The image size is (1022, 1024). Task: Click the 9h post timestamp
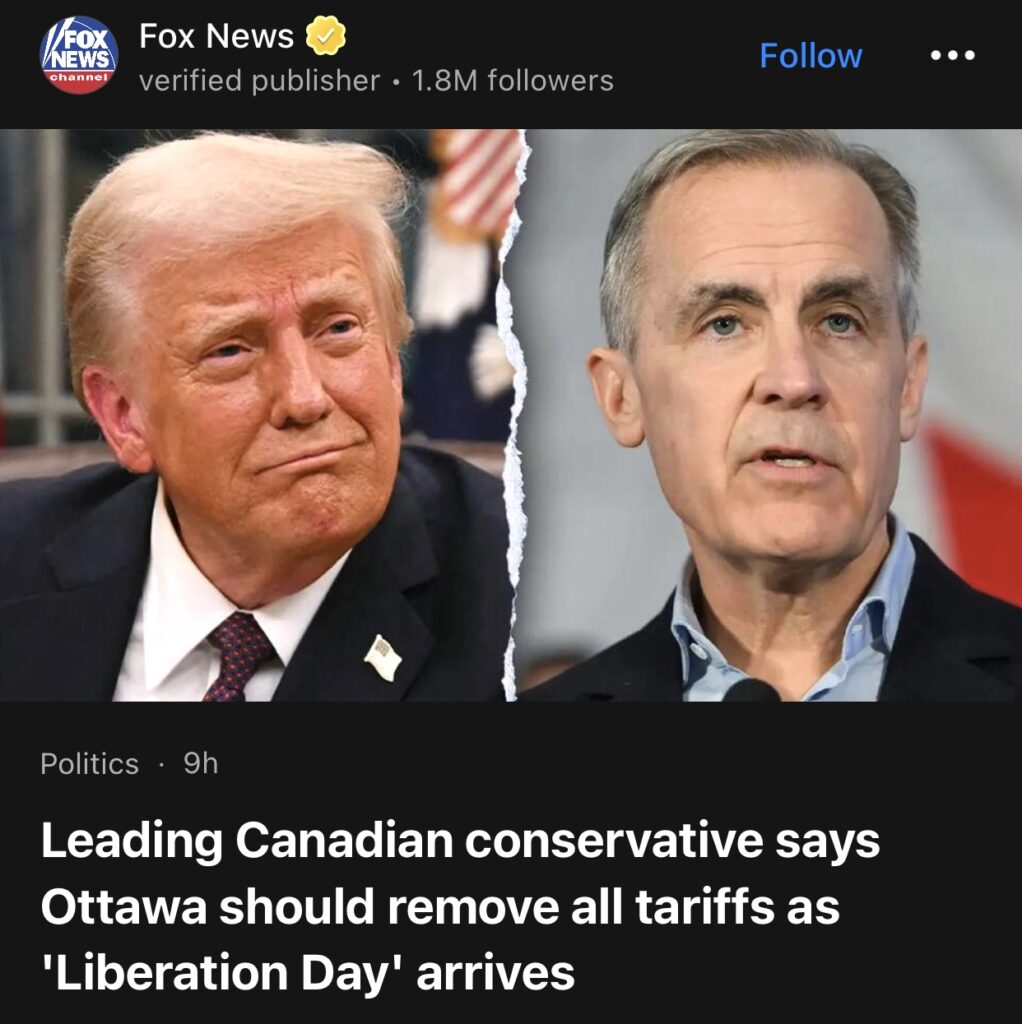200,763
